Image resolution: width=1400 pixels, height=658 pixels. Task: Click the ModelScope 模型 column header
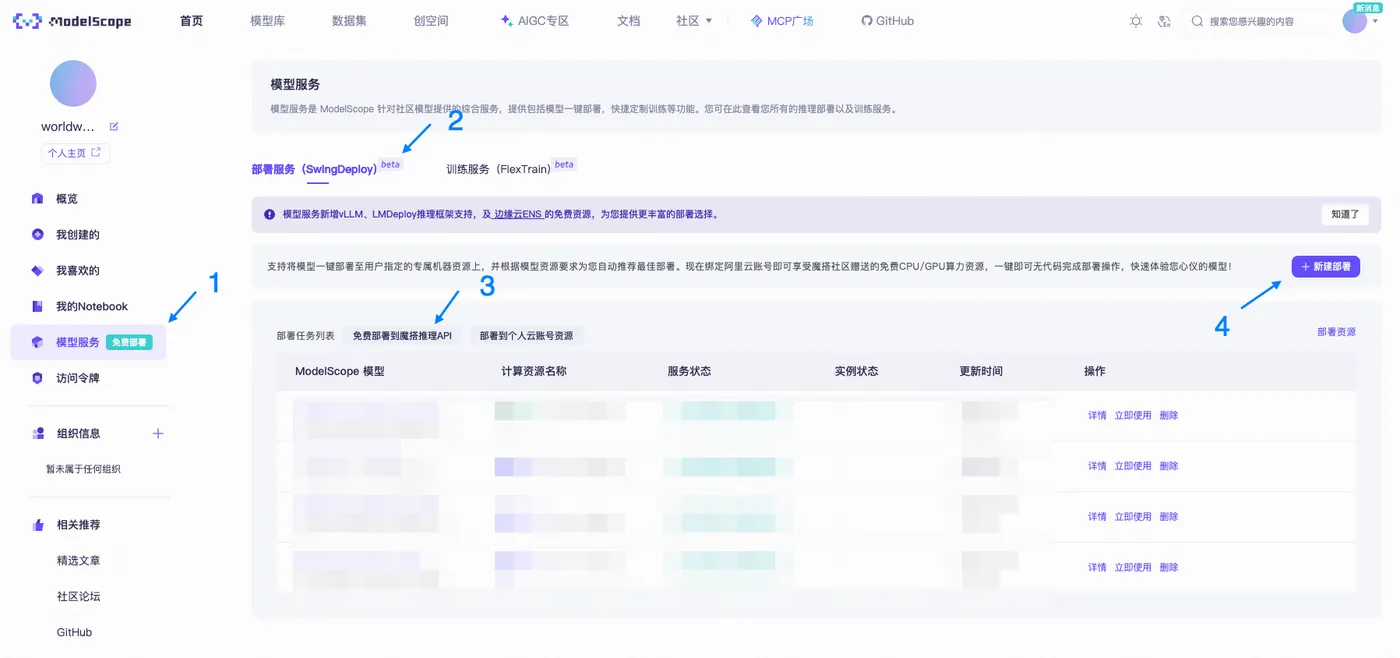(x=339, y=371)
